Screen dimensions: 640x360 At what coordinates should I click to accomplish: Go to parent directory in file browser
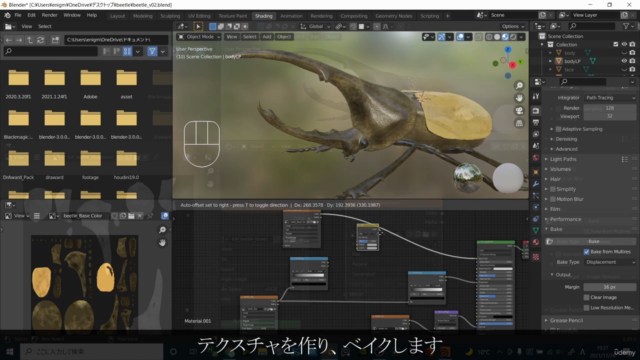point(30,40)
